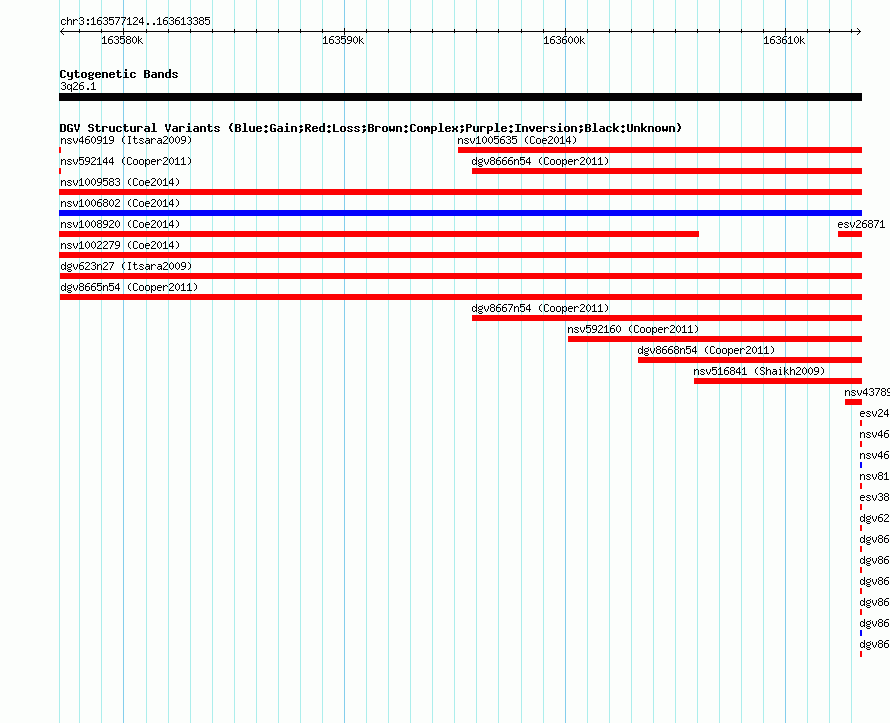Select the red loss bar of dgv623n27
This screenshot has height=723, width=890.
click(x=460, y=276)
